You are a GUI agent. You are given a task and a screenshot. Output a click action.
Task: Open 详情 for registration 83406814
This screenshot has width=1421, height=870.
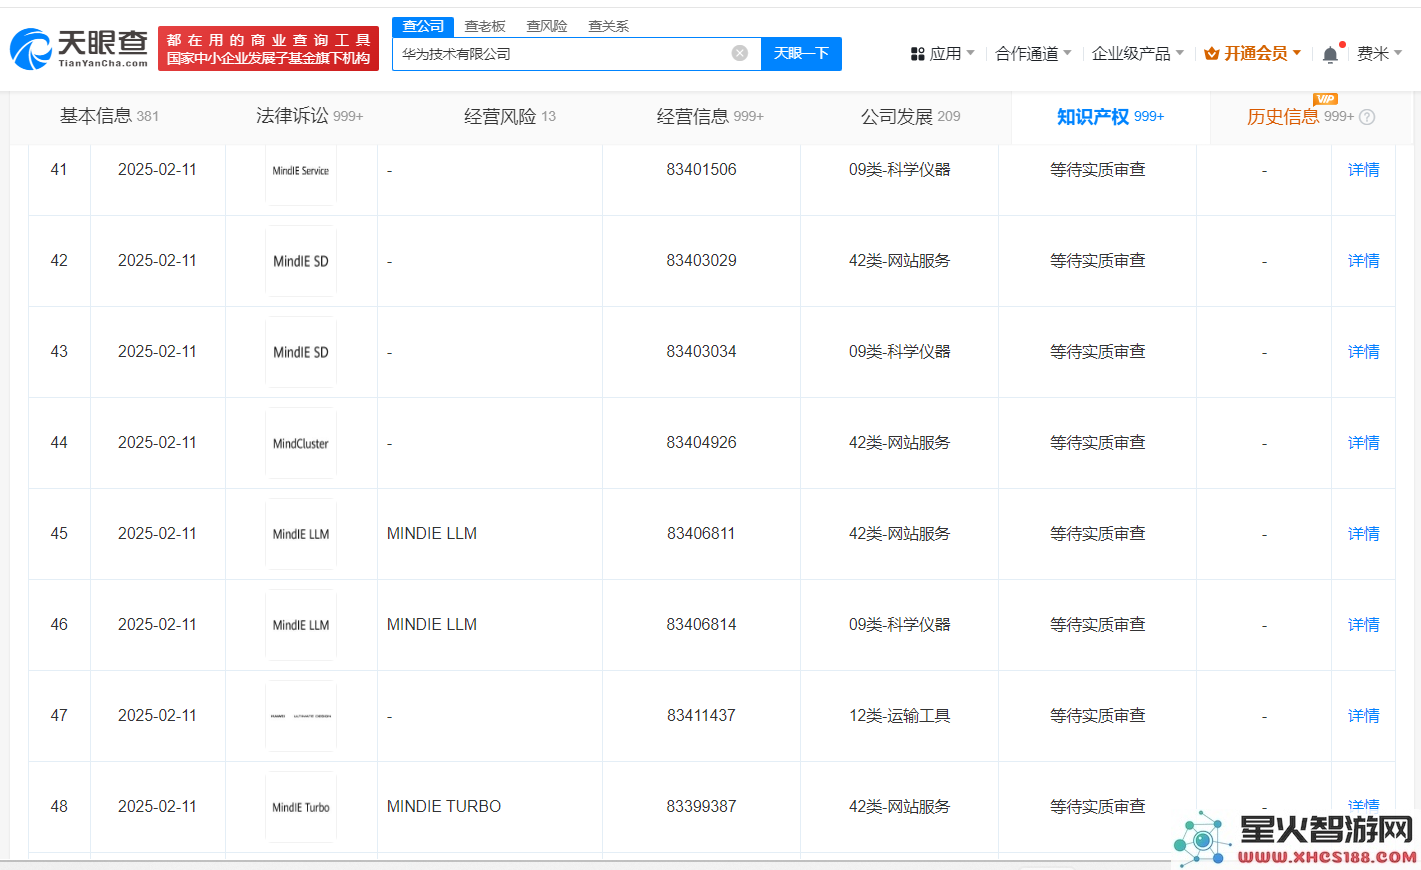pos(1363,625)
